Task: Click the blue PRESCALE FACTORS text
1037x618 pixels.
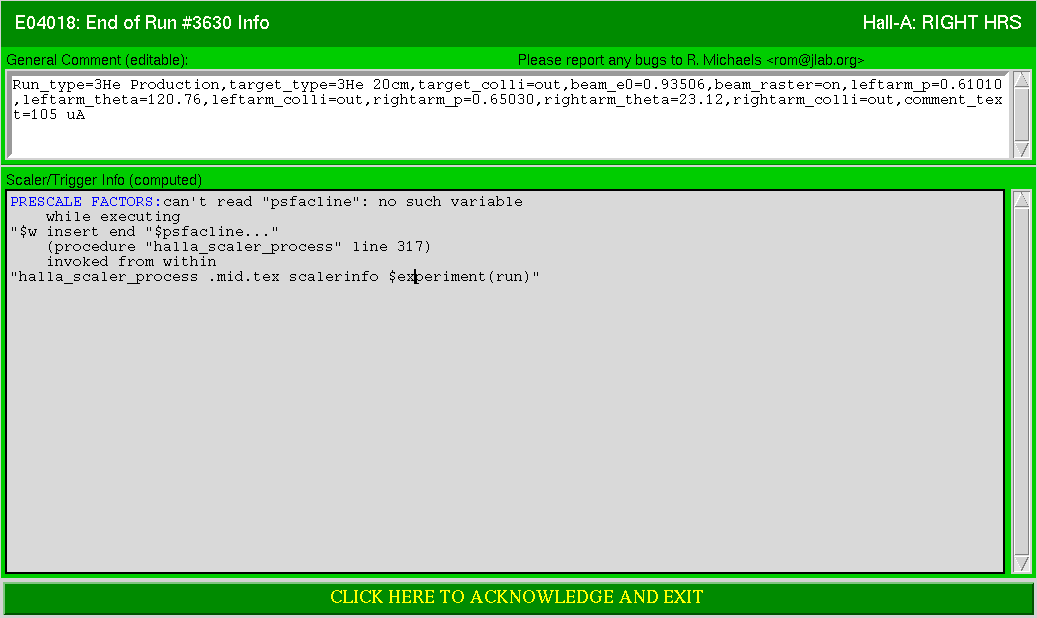Action: pos(86,202)
